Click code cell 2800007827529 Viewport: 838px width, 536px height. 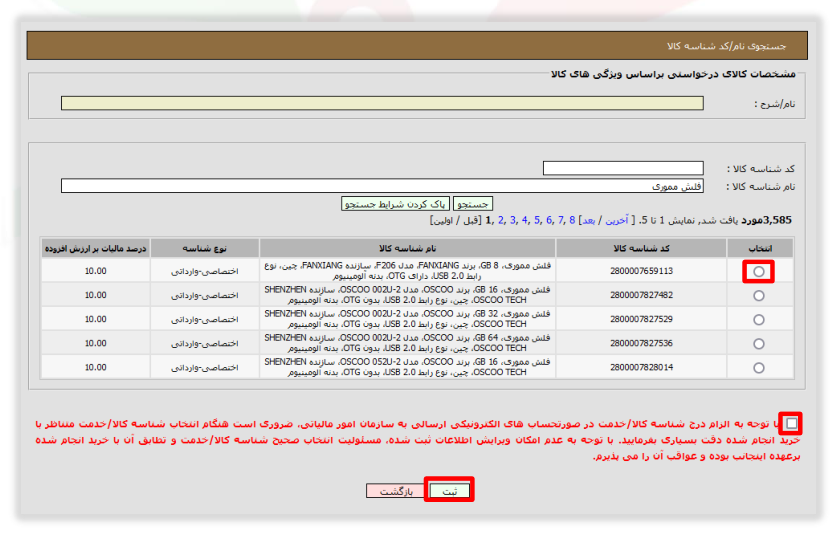point(641,319)
